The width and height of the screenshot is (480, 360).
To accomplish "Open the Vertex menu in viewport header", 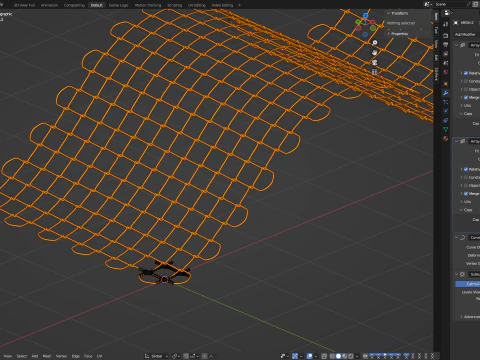I will pyautogui.click(x=61, y=356).
